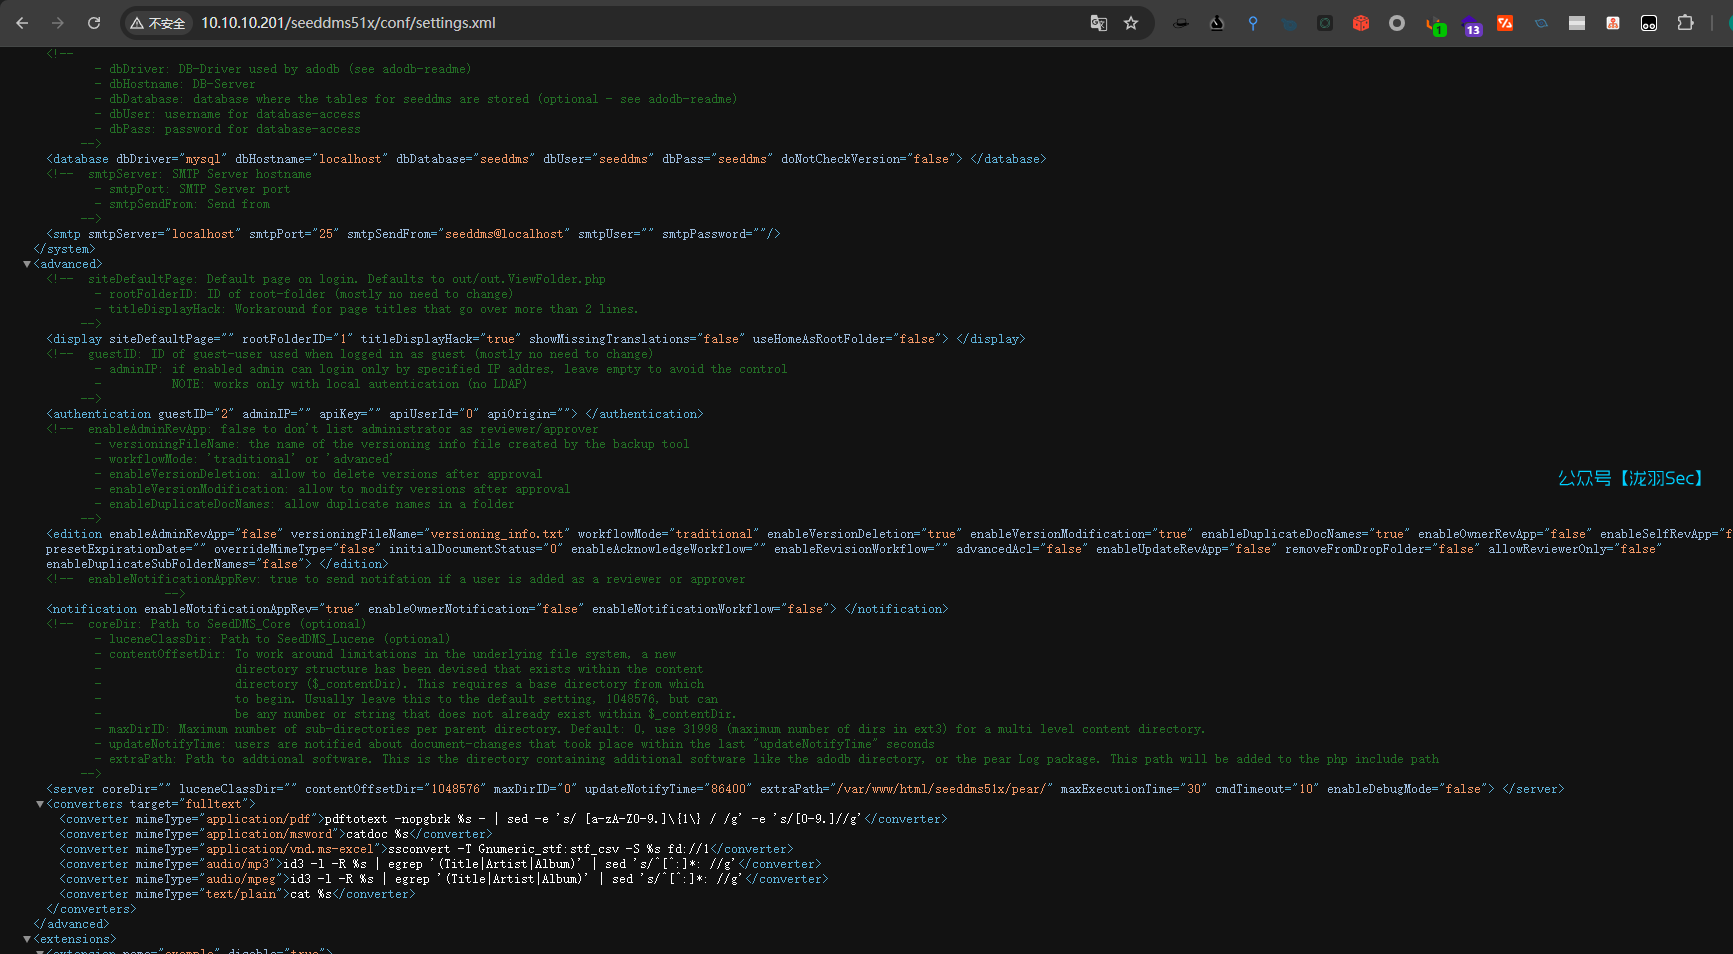Image resolution: width=1733 pixels, height=954 pixels.
Task: Click the extension icon with green 1 badge
Action: click(x=1435, y=25)
